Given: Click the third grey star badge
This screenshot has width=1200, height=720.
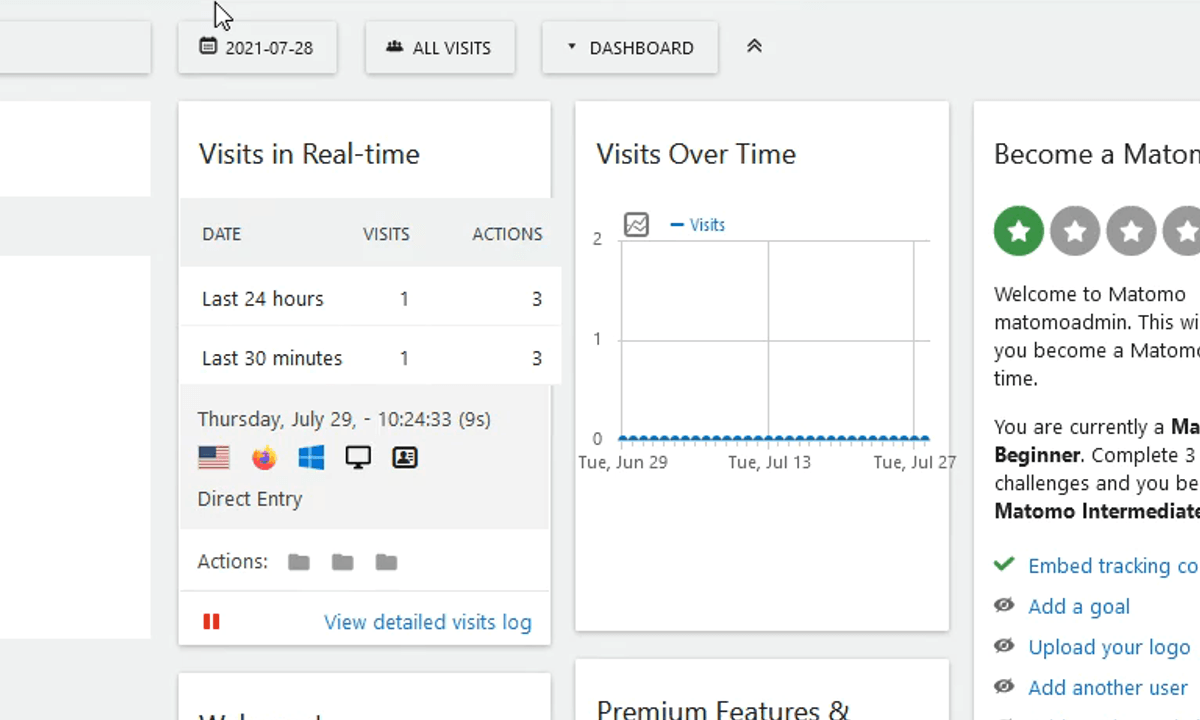Looking at the screenshot, I should [x=1131, y=231].
